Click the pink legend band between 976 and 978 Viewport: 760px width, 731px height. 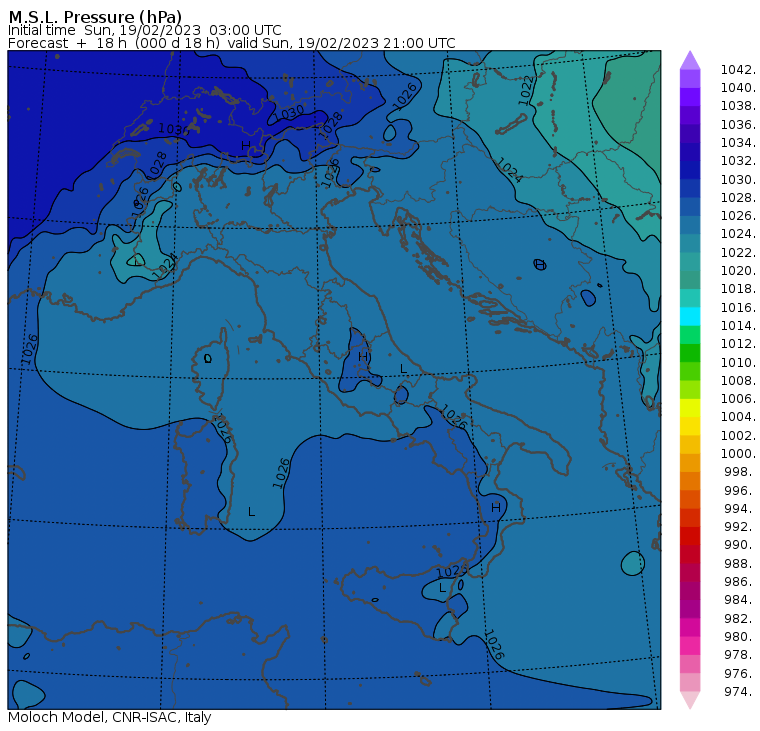click(690, 664)
